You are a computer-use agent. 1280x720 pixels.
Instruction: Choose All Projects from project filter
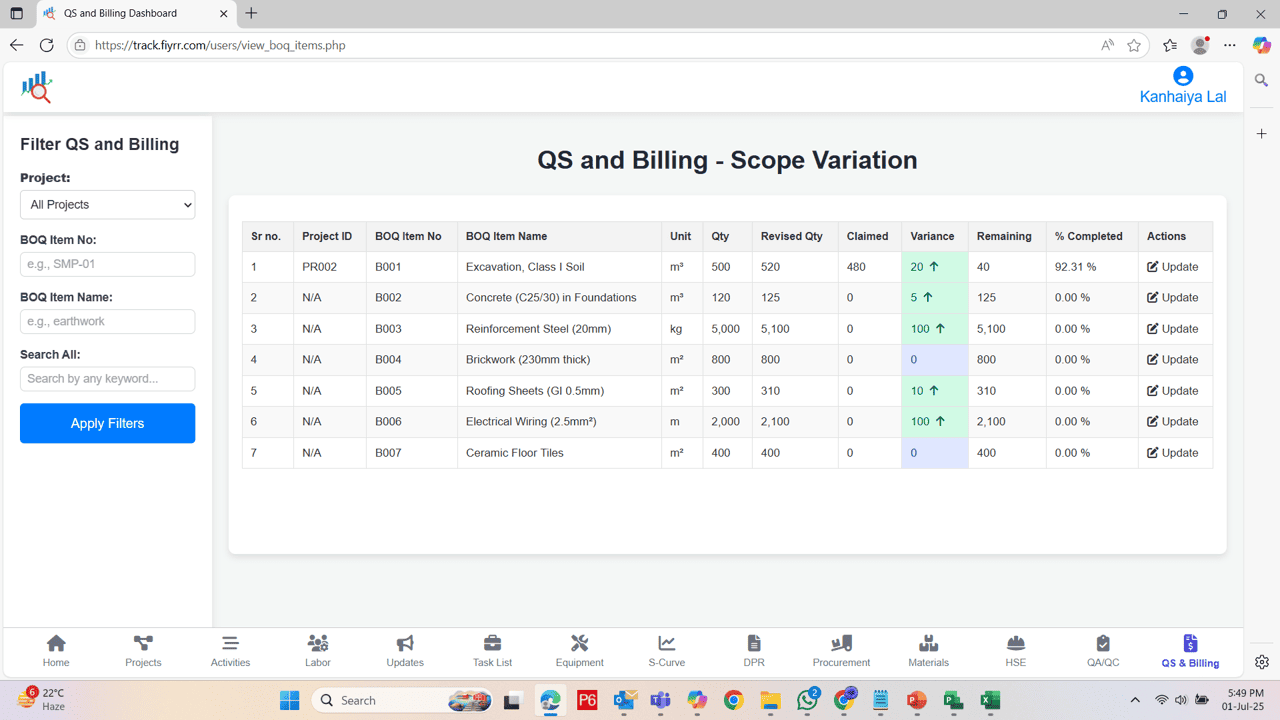[x=107, y=204]
